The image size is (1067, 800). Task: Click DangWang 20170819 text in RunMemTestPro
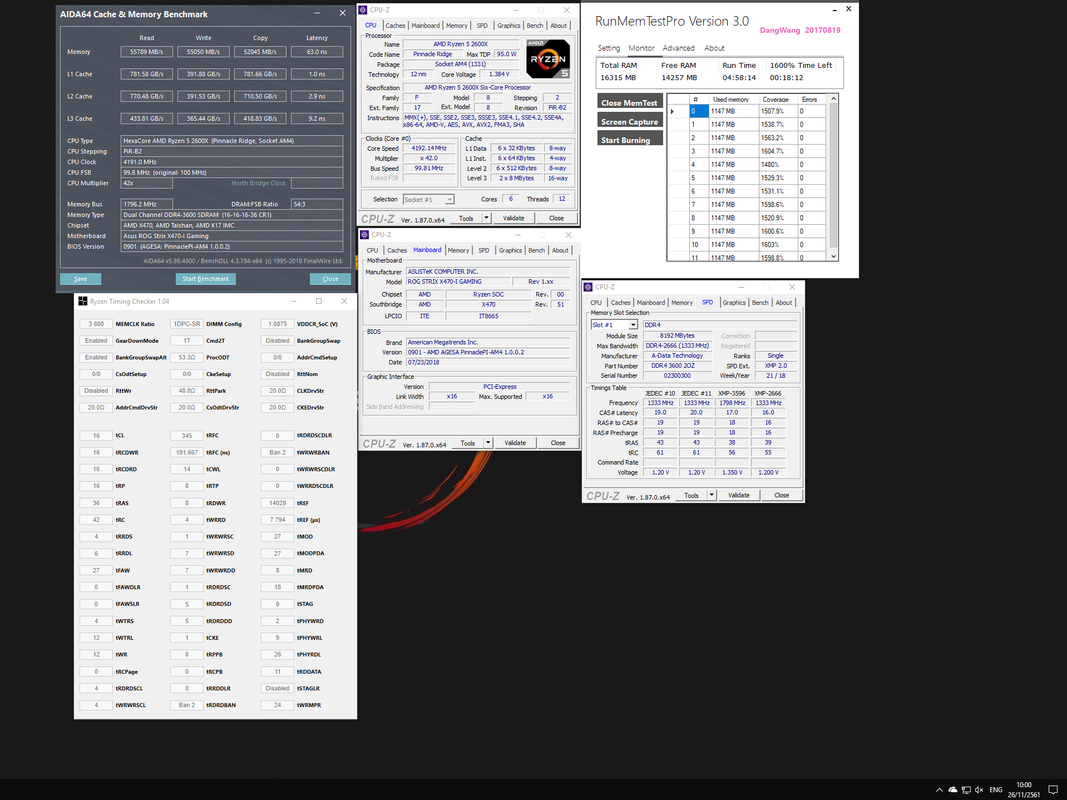[x=800, y=30]
